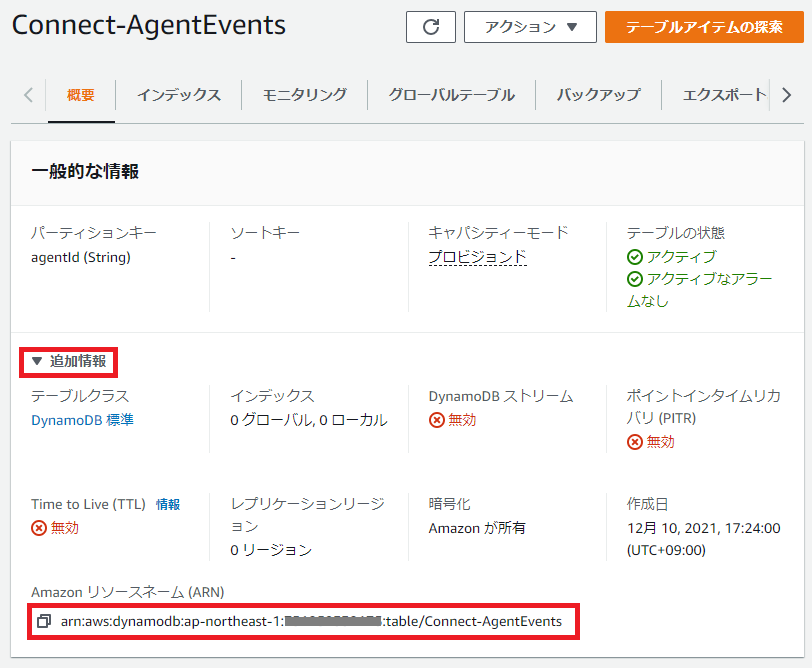Click the 一般的な情報 section heading

85,171
